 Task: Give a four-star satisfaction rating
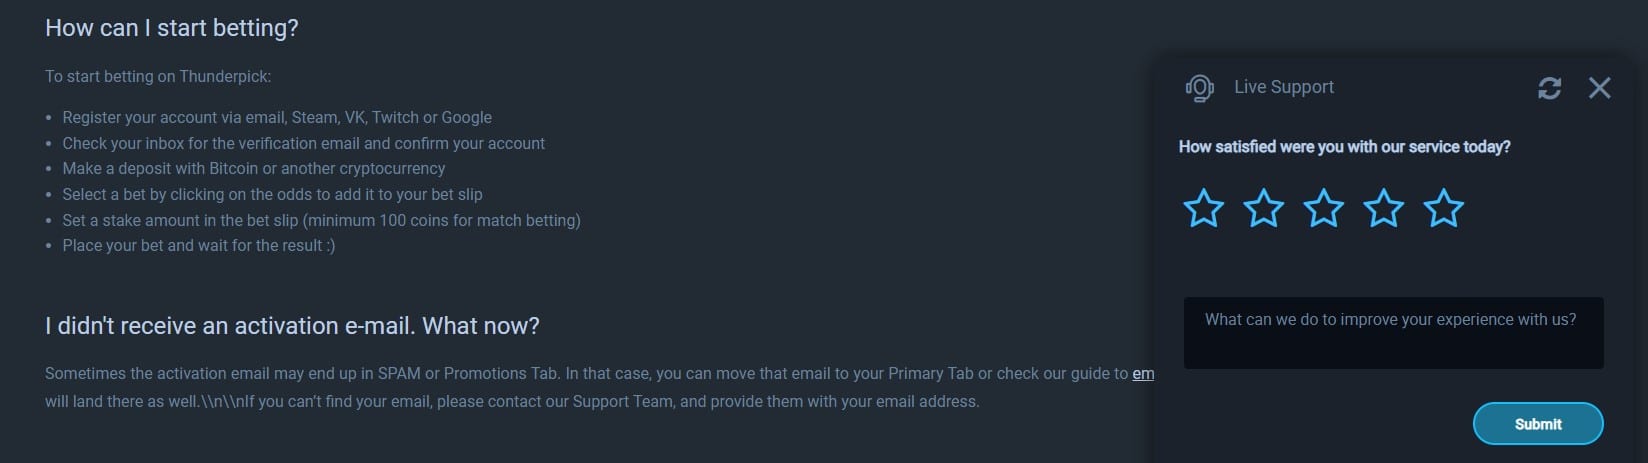(1383, 209)
